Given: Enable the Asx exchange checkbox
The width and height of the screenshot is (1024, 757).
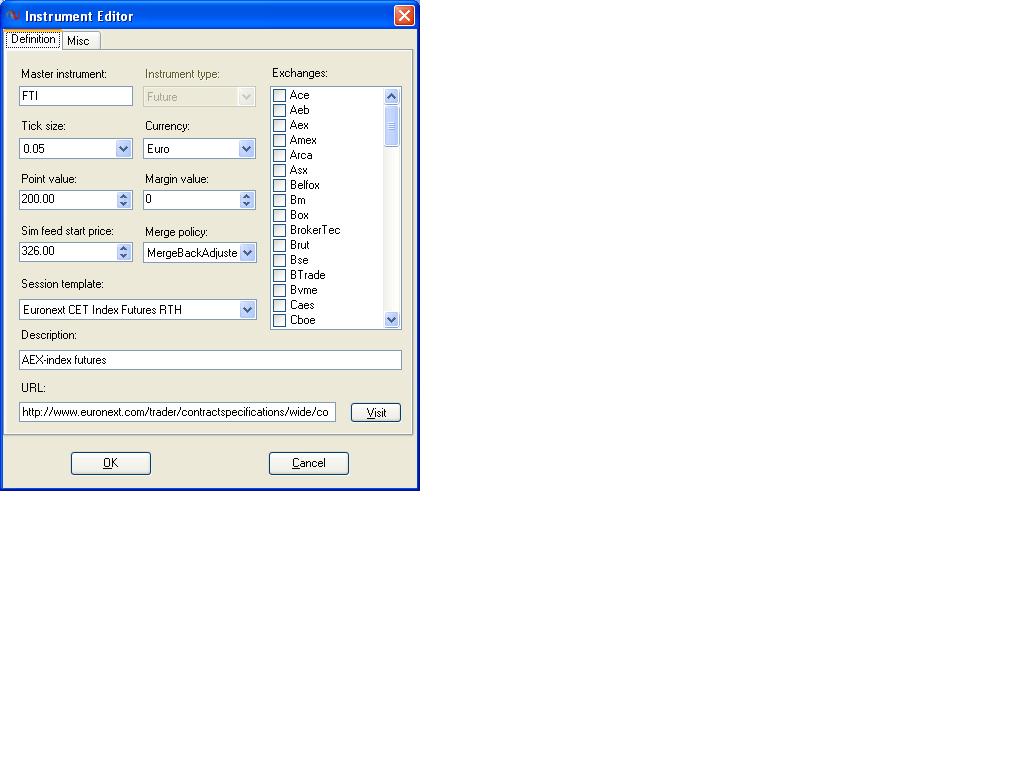Looking at the screenshot, I should [x=280, y=170].
